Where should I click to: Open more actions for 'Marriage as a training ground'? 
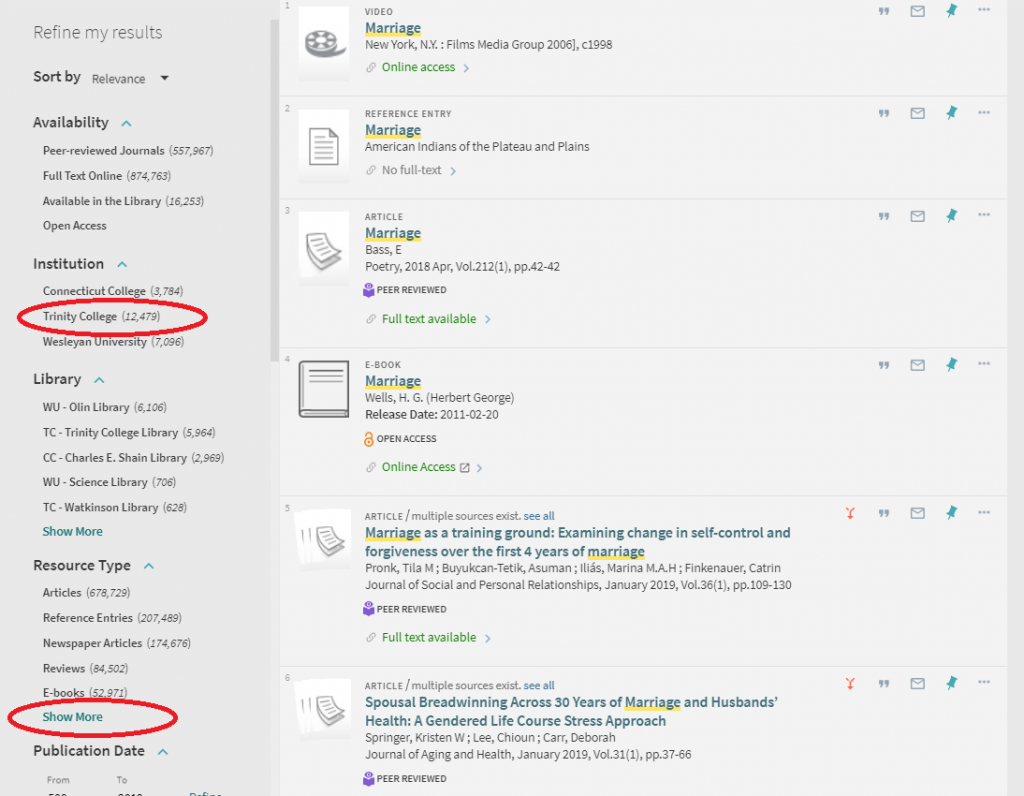984,513
